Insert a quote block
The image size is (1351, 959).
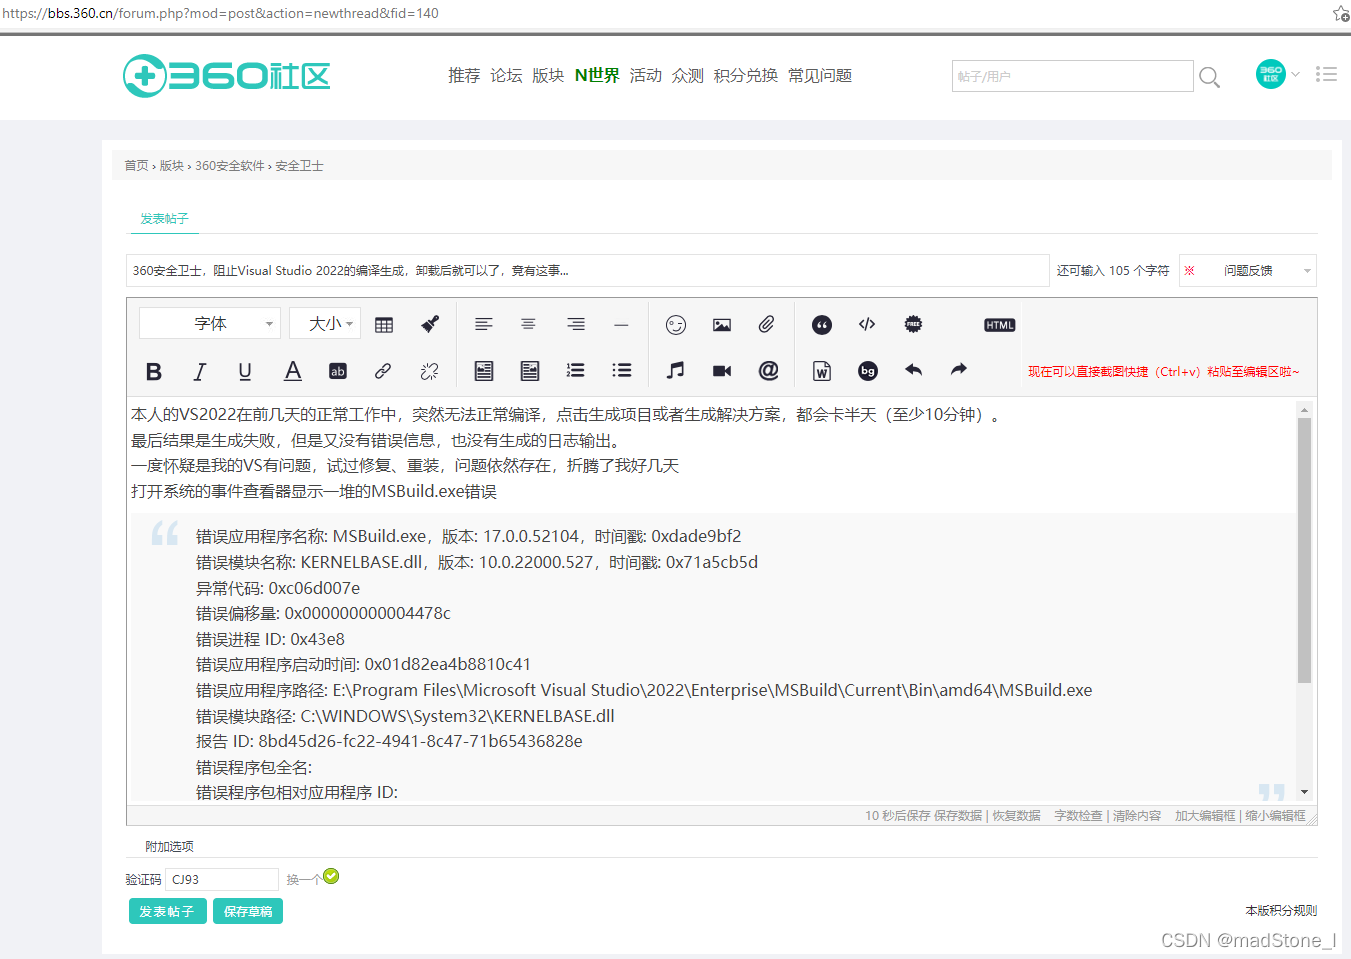click(822, 324)
